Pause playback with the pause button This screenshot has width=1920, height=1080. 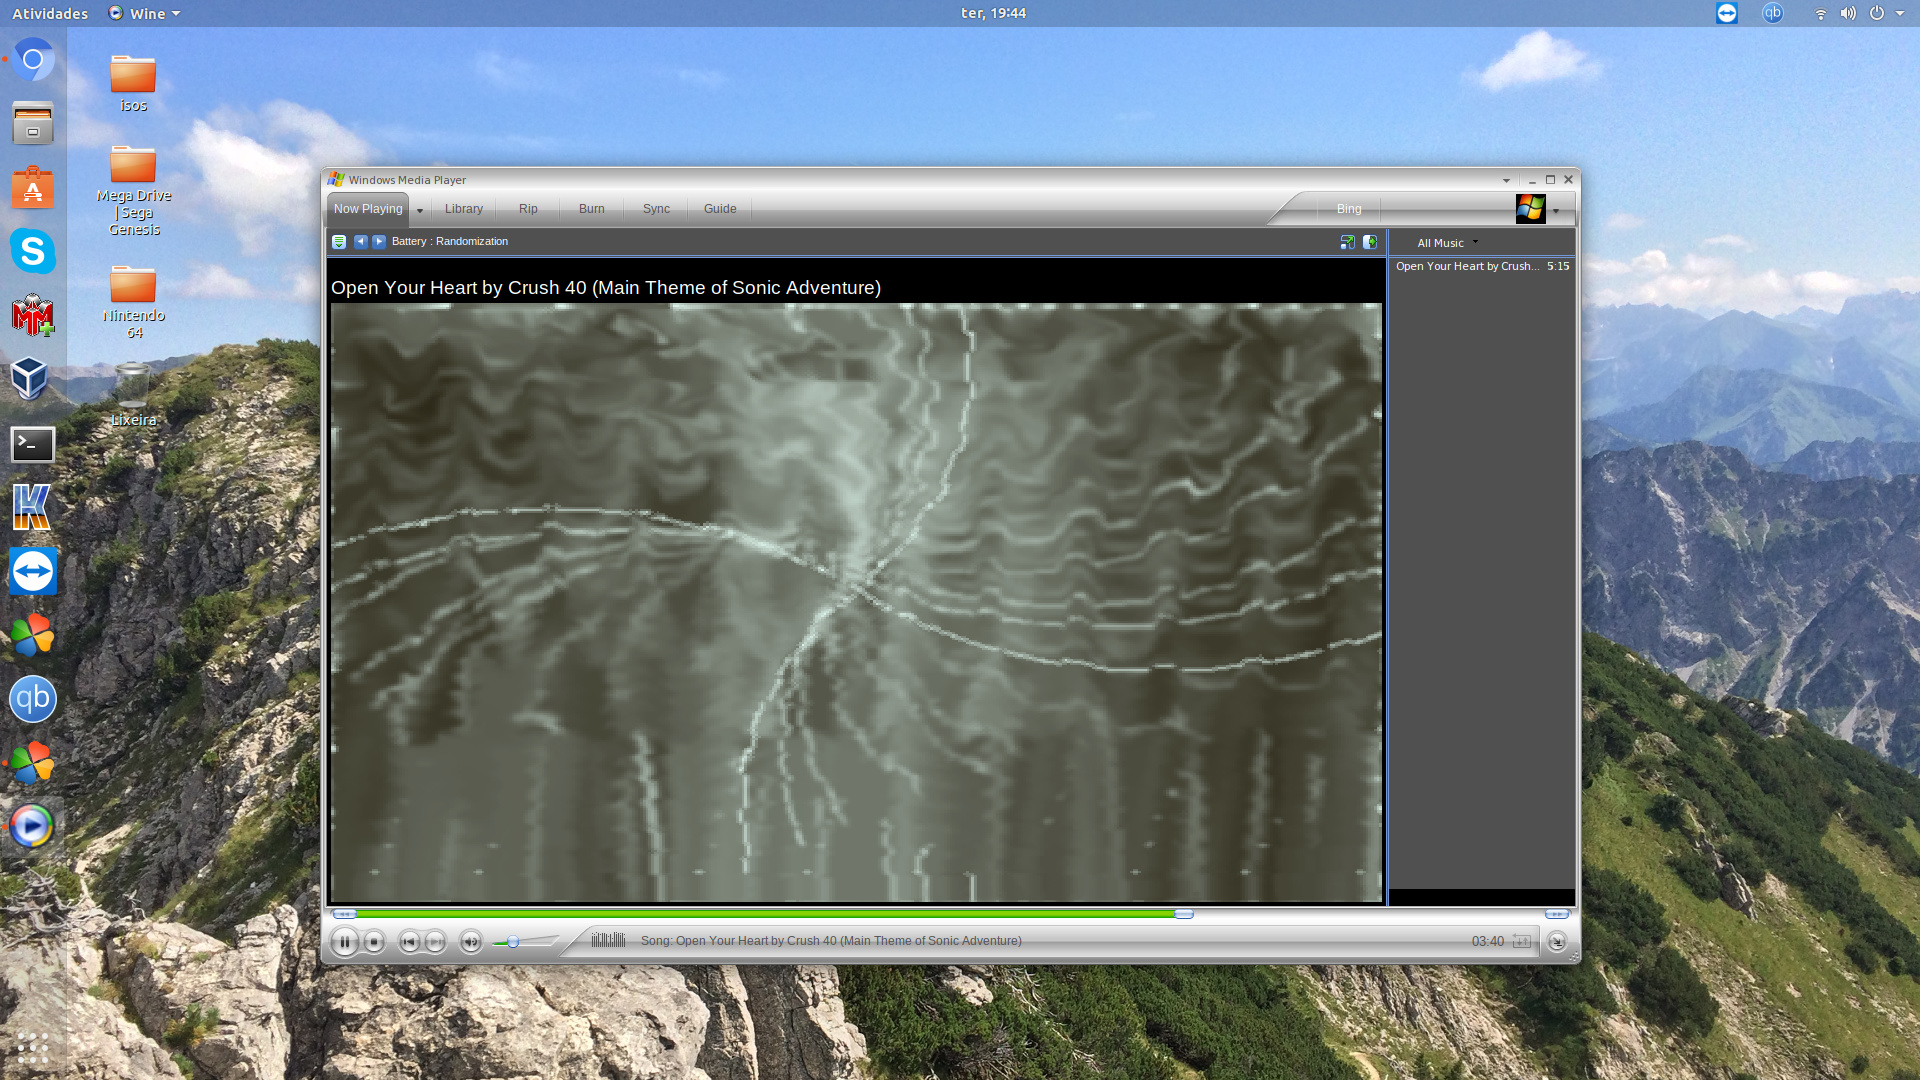(x=344, y=942)
